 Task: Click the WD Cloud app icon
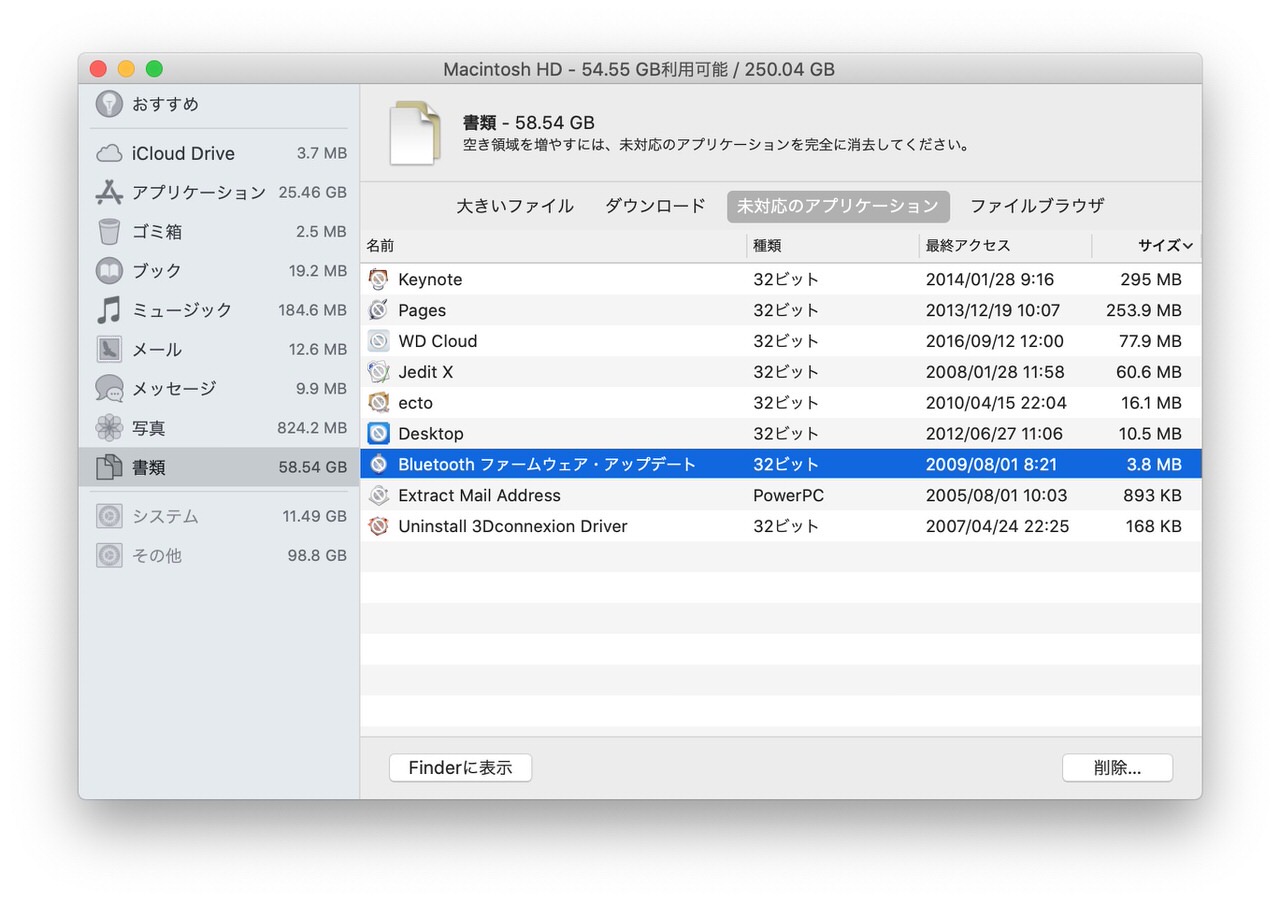[x=378, y=341]
